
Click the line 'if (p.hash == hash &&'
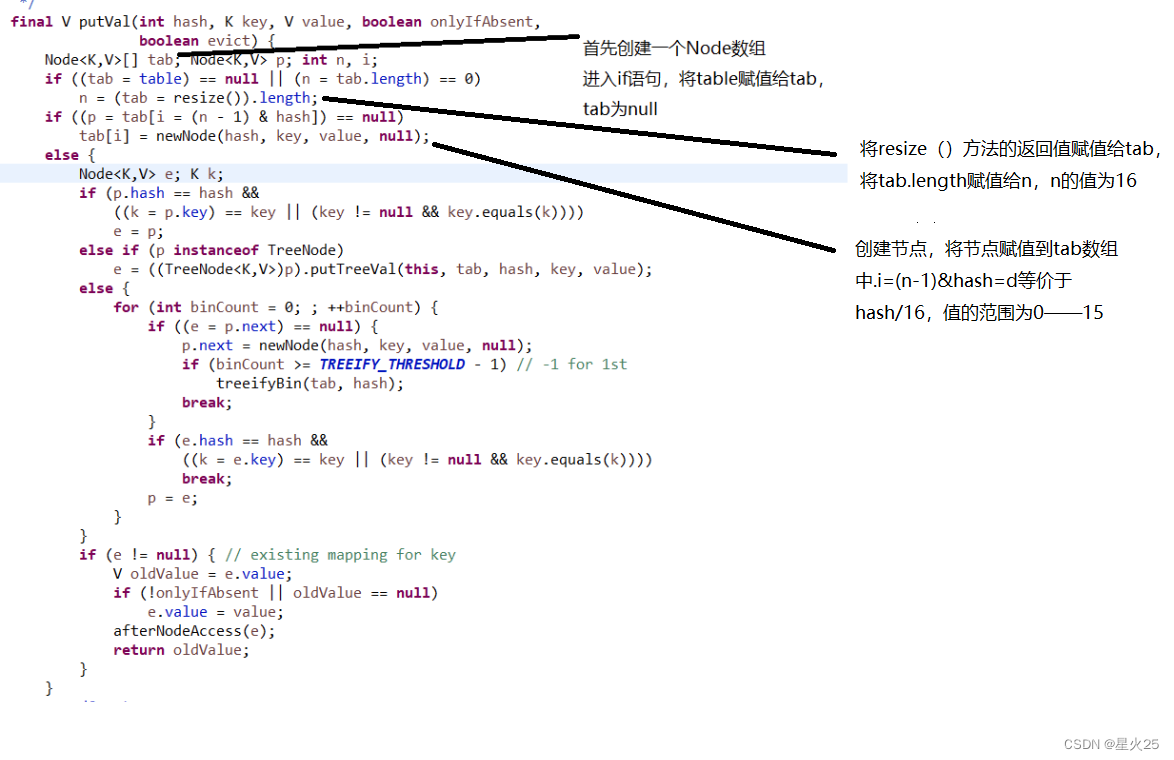(x=169, y=193)
